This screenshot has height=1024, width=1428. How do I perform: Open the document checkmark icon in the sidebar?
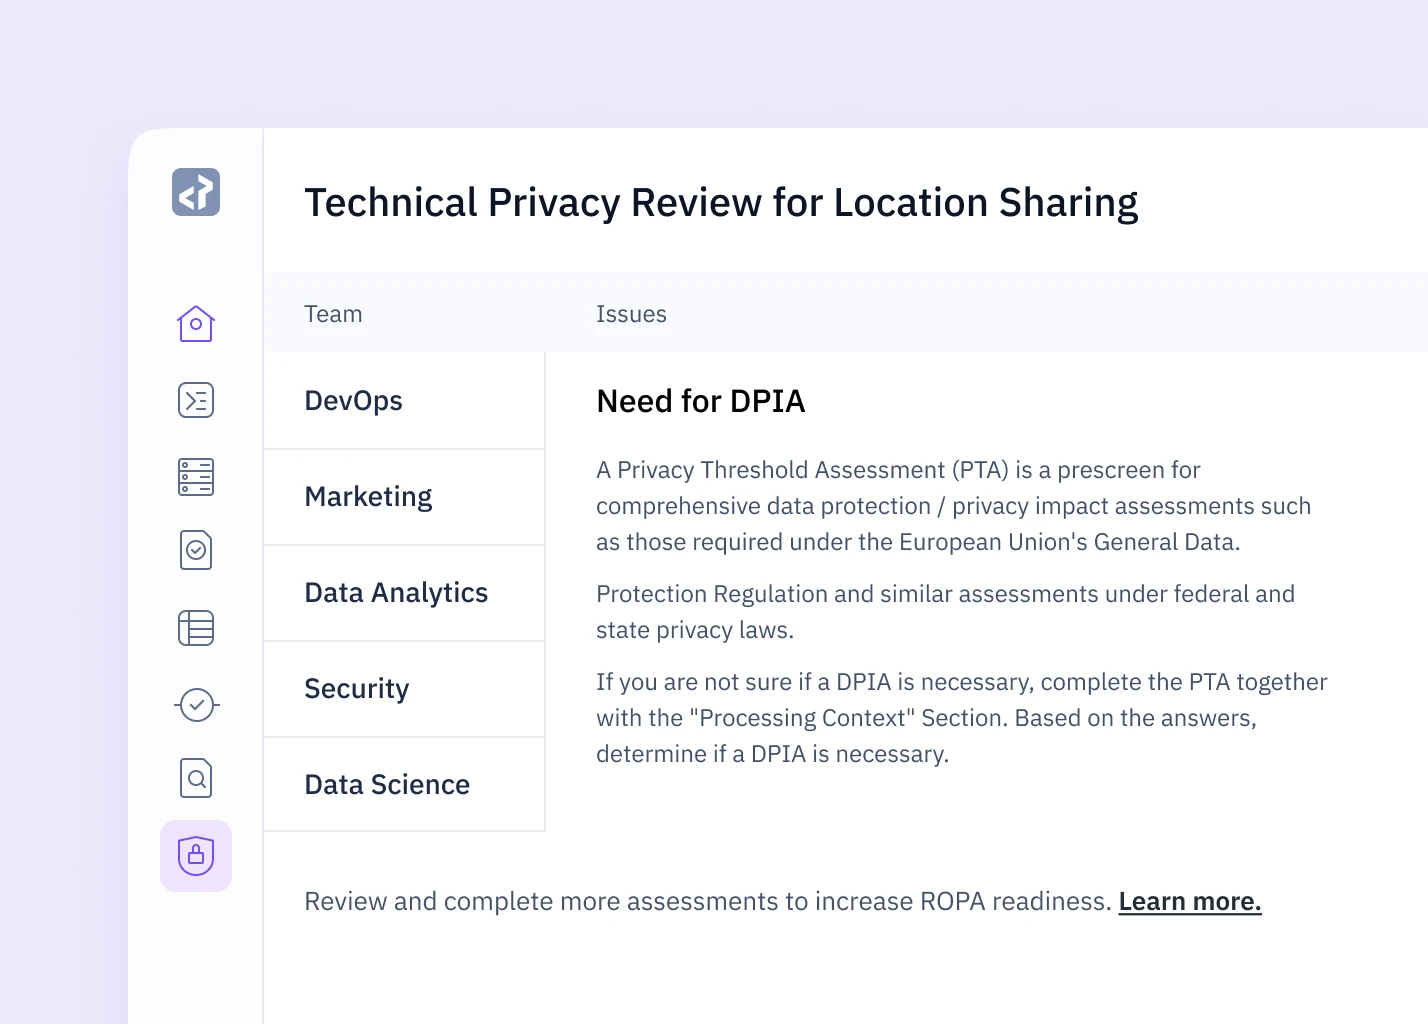point(196,550)
